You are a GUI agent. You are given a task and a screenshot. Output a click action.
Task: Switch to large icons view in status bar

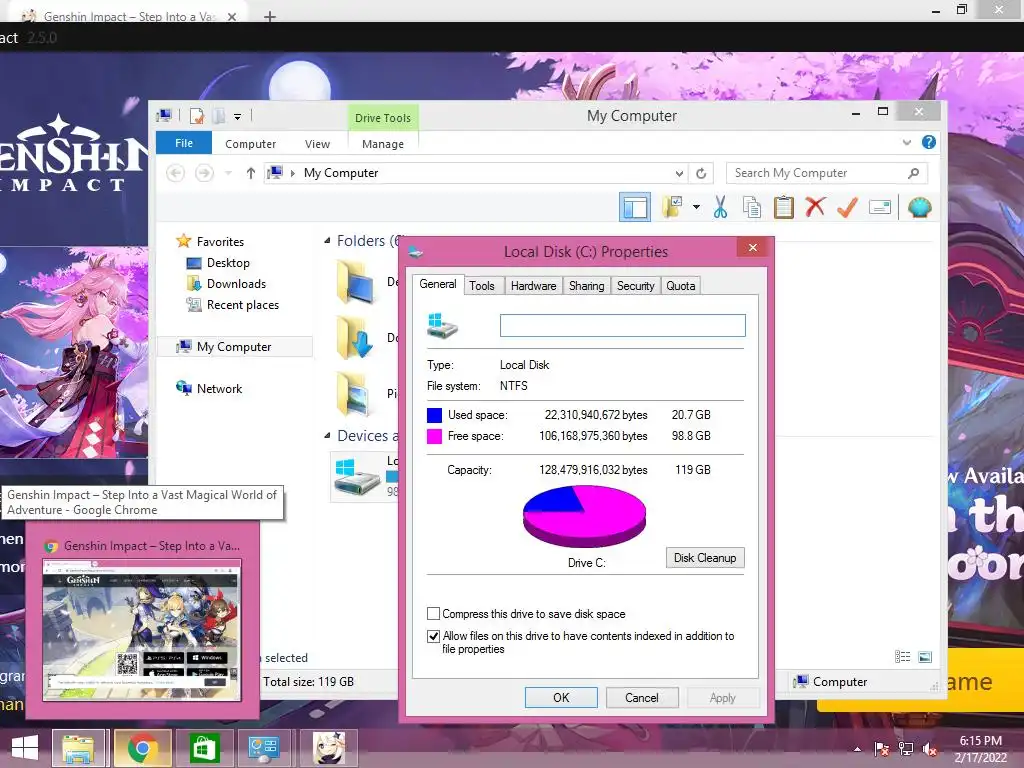click(x=925, y=657)
